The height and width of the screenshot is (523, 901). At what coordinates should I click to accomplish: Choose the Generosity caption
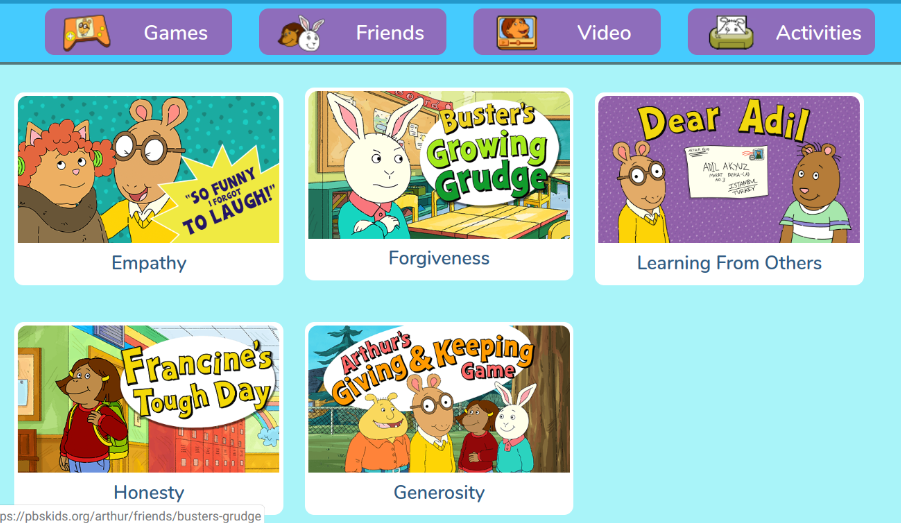[439, 493]
